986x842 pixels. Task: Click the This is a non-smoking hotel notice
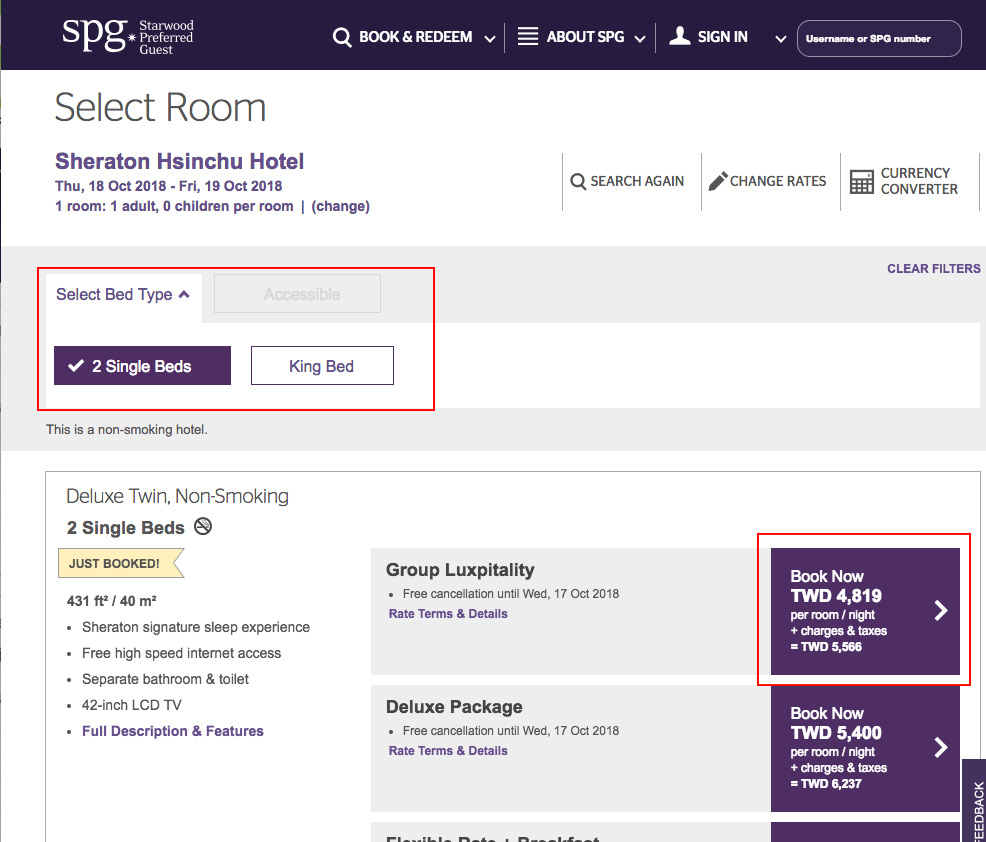coord(126,429)
